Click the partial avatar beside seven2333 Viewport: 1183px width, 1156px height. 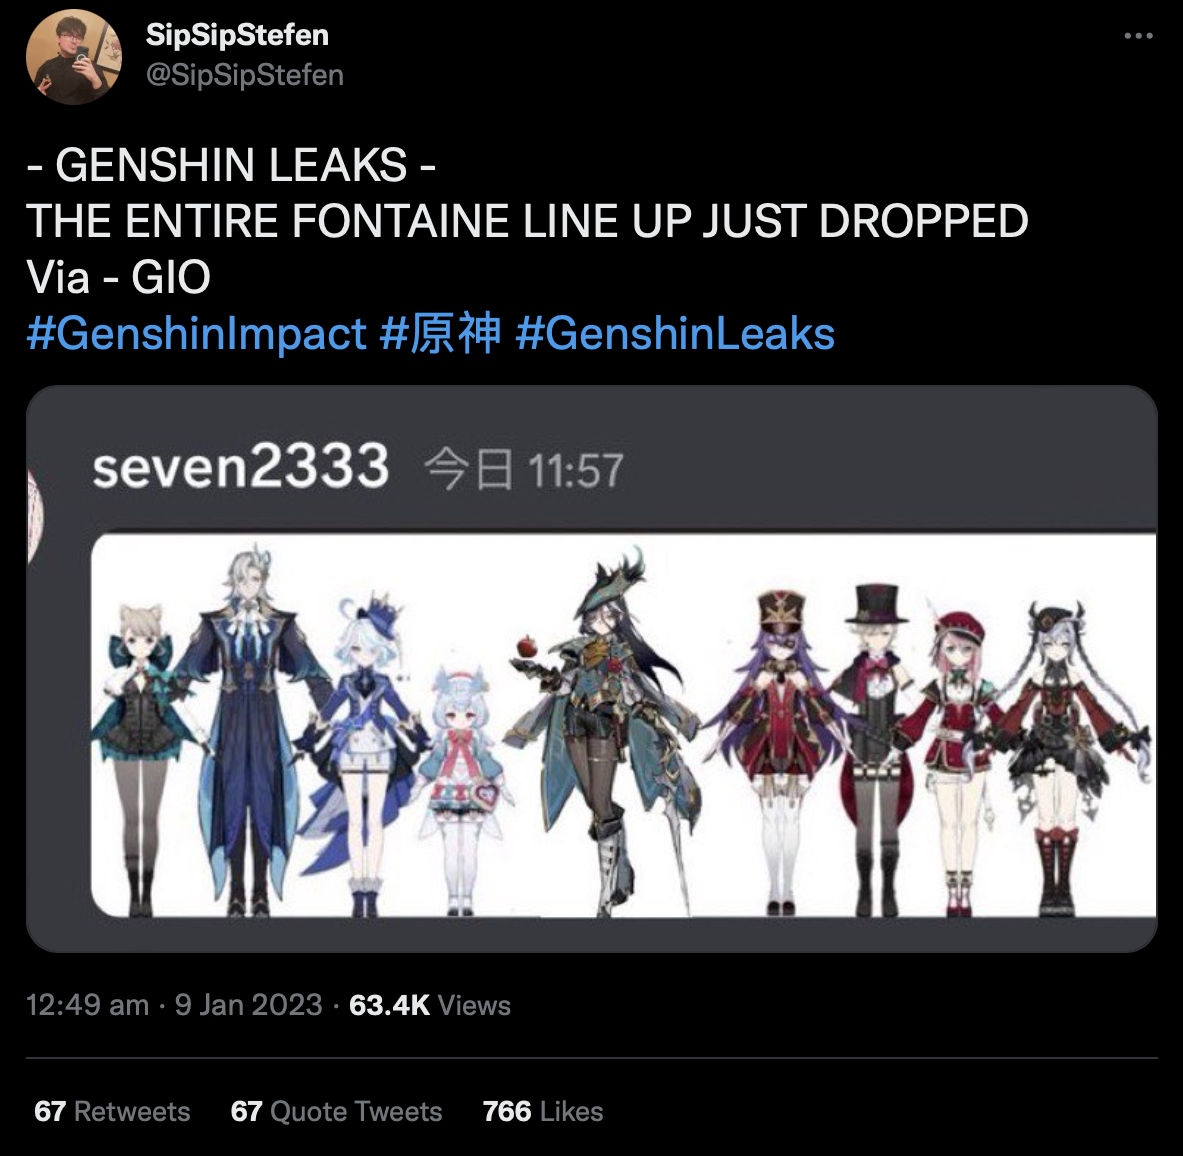pyautogui.click(x=35, y=515)
